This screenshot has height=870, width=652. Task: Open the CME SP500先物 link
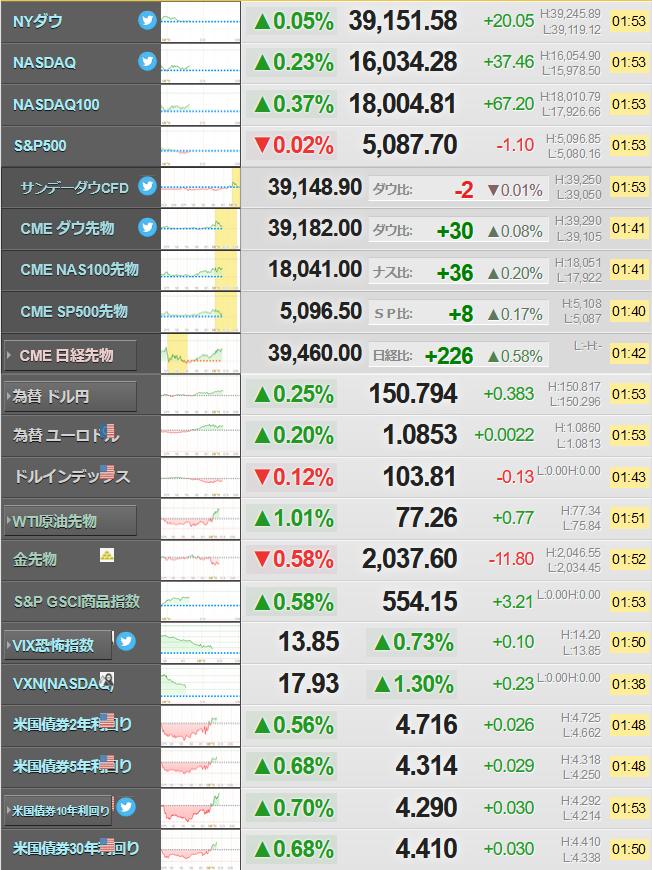coord(74,311)
